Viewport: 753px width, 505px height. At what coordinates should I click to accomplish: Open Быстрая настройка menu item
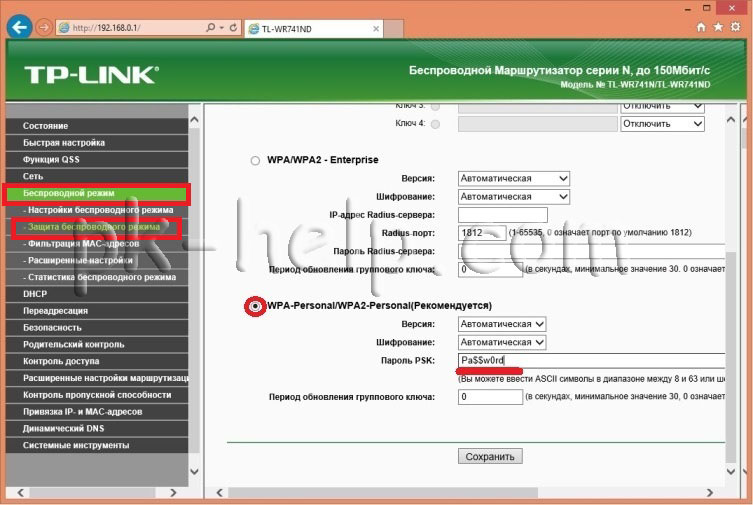[x=97, y=143]
